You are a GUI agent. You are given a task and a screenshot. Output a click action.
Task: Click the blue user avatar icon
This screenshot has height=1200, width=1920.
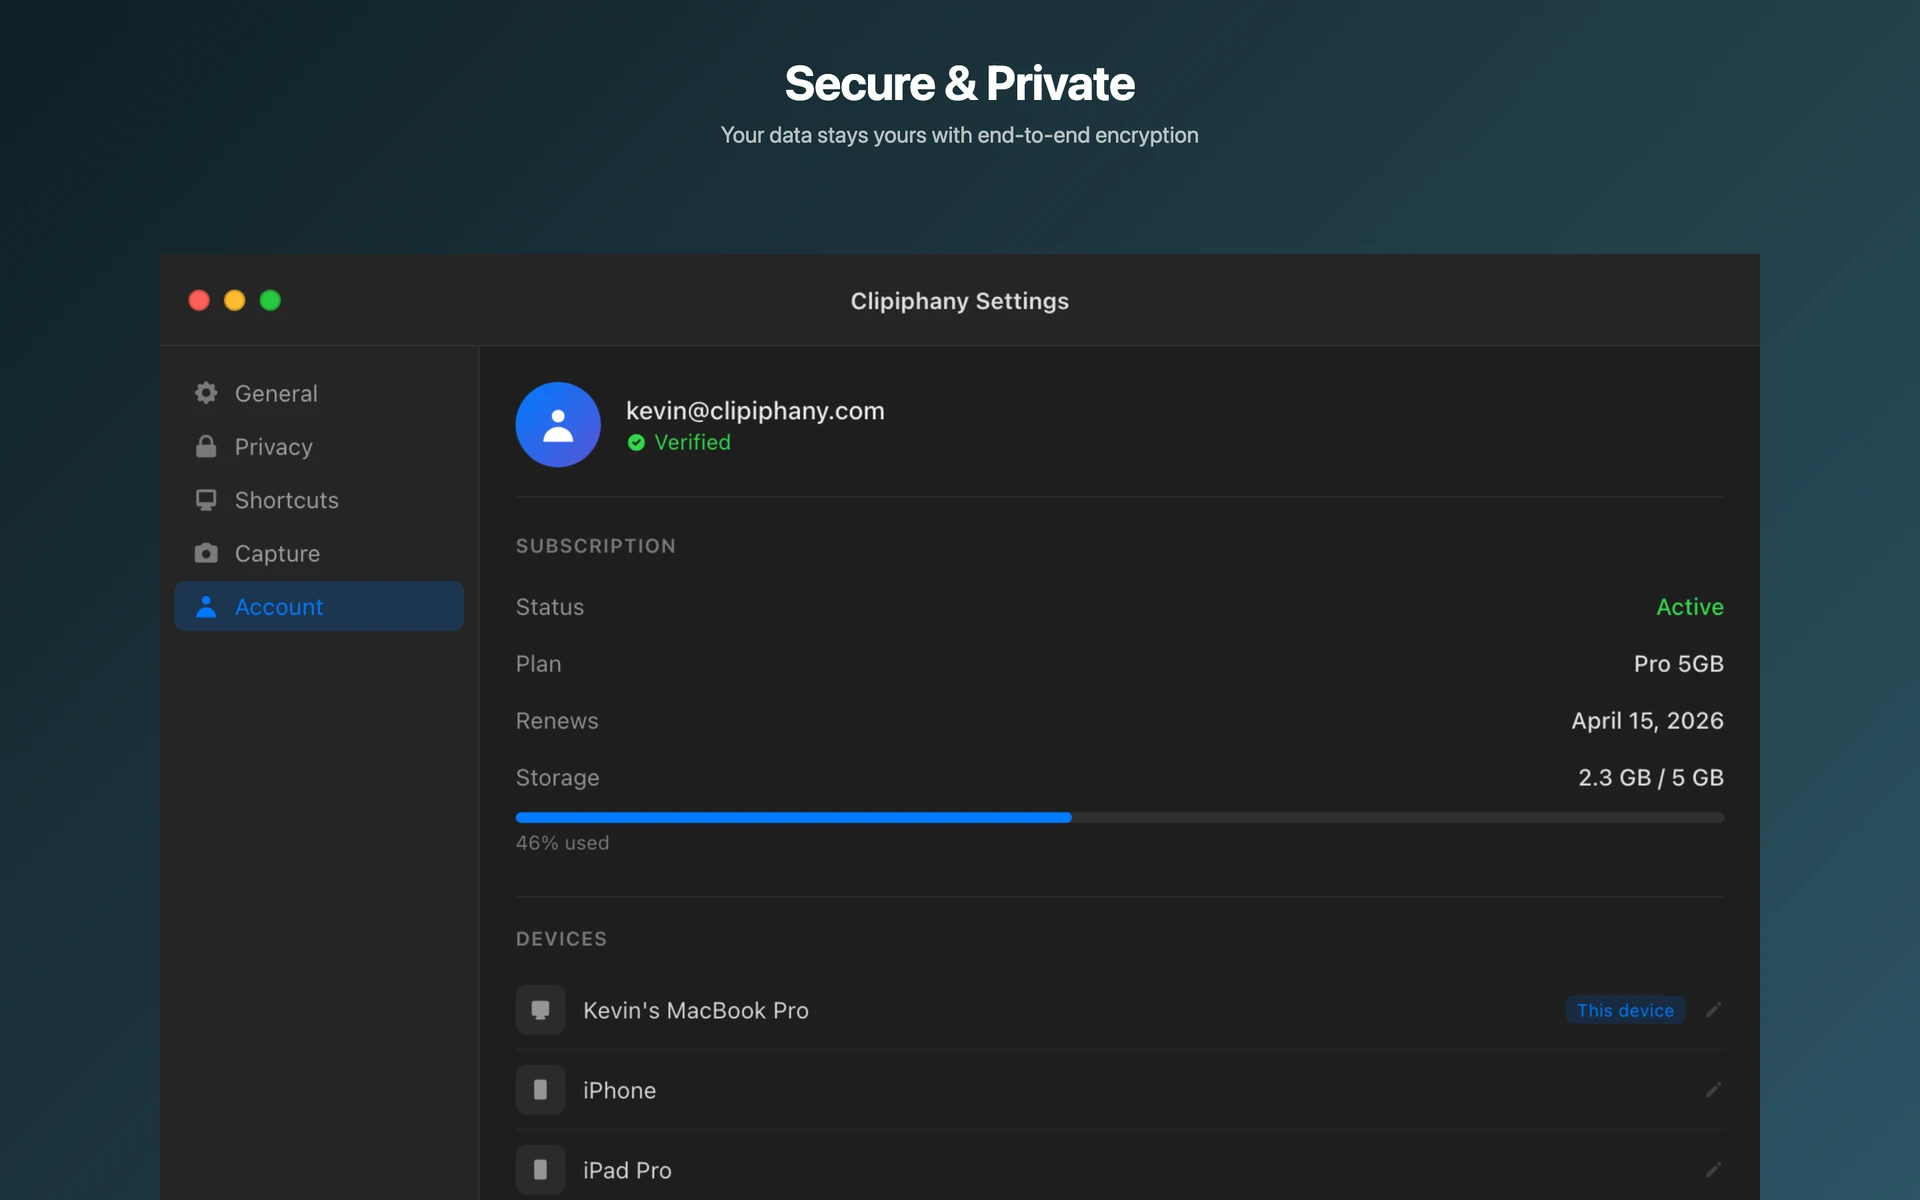[558, 425]
